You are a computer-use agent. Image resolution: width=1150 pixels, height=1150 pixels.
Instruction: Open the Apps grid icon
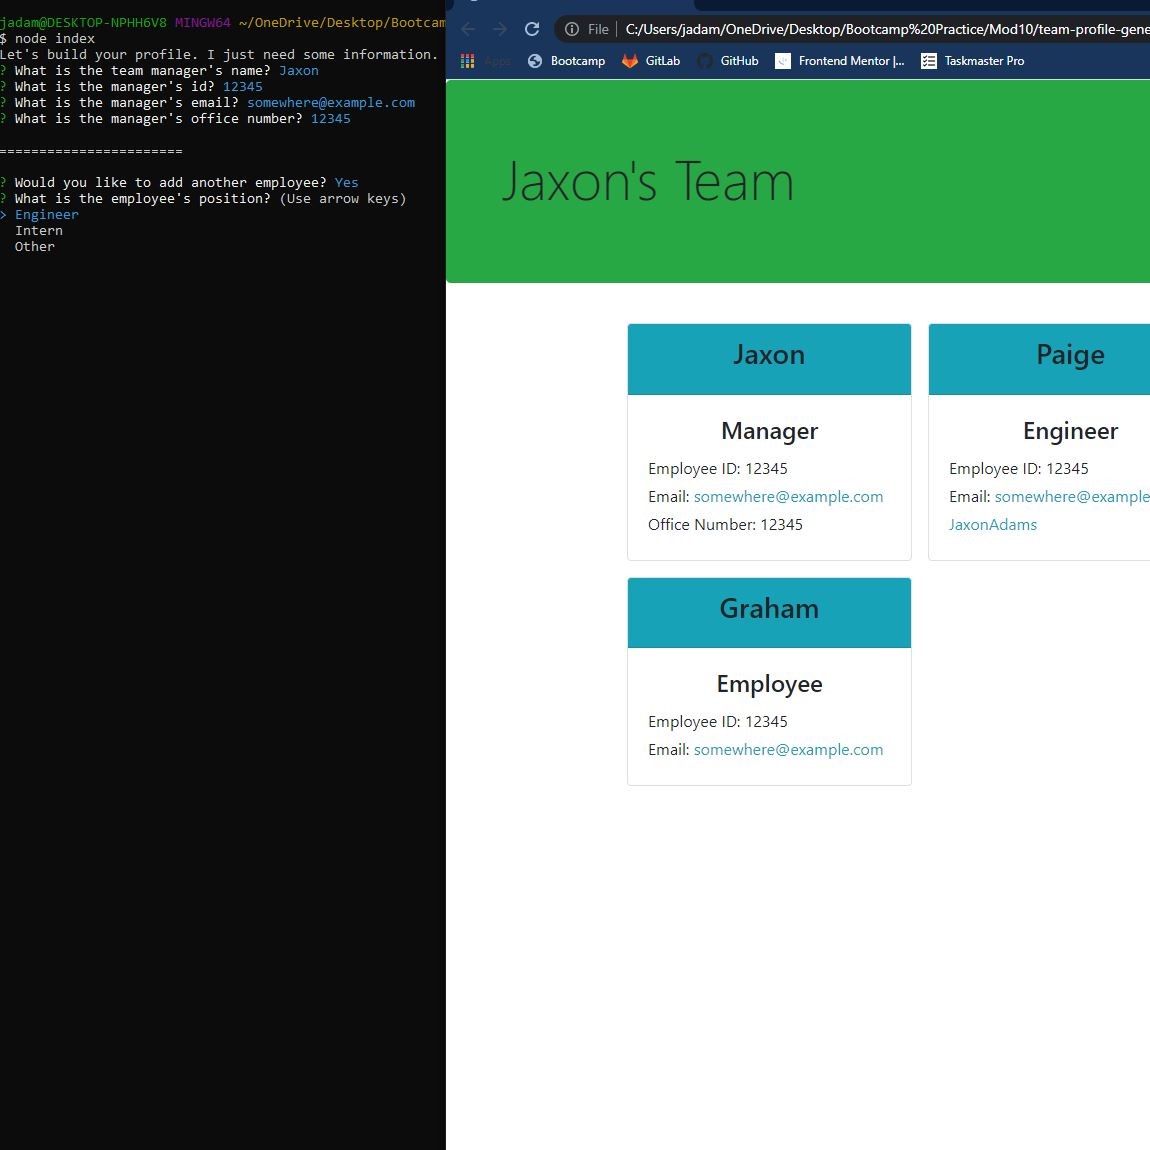tap(467, 61)
